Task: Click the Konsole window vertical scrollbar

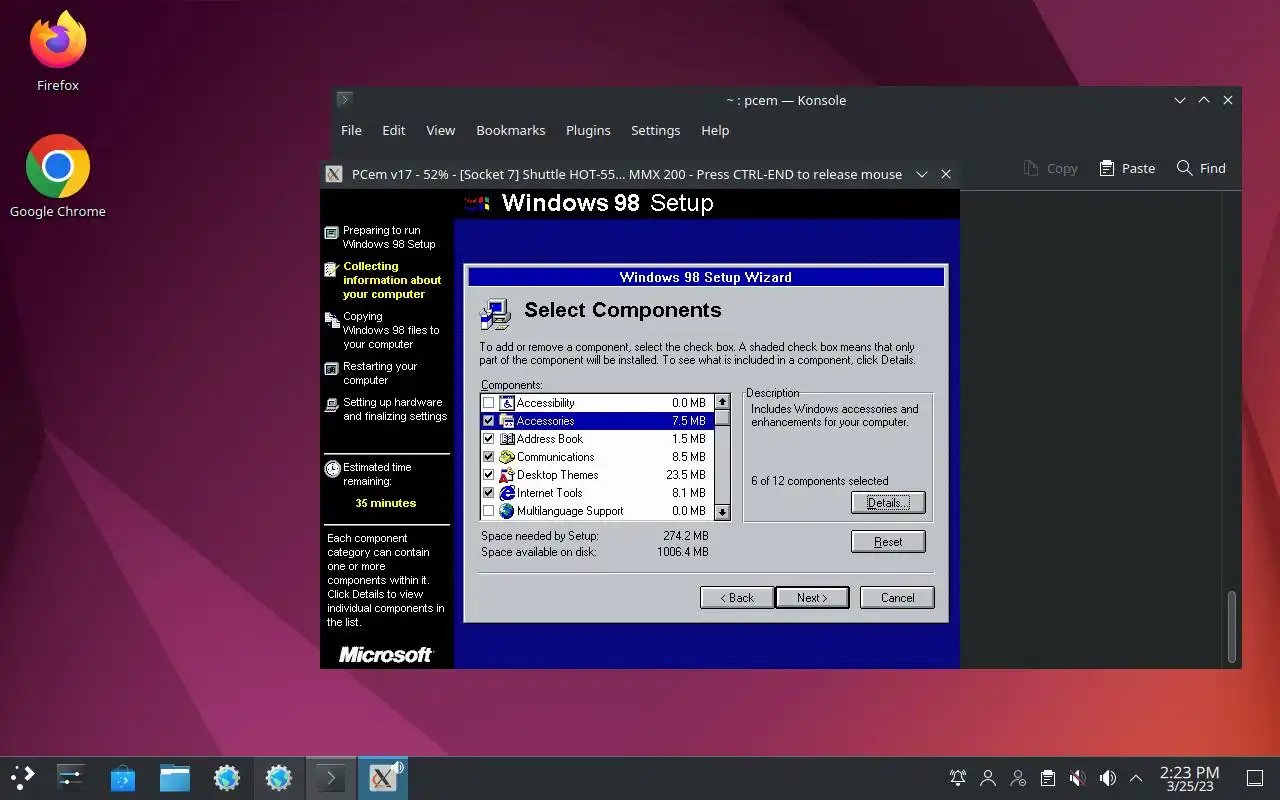Action: point(1232,627)
